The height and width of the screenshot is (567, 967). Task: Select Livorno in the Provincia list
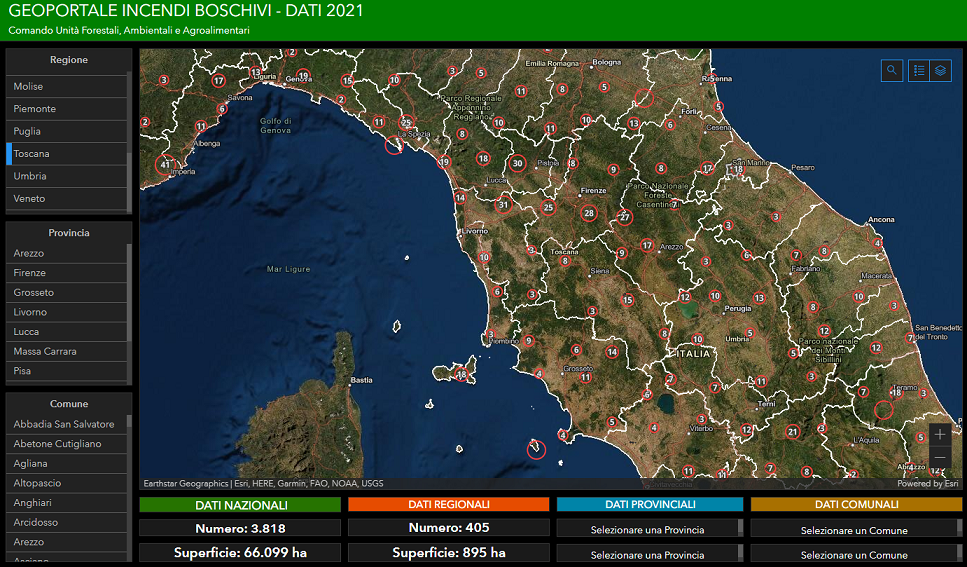point(67,312)
